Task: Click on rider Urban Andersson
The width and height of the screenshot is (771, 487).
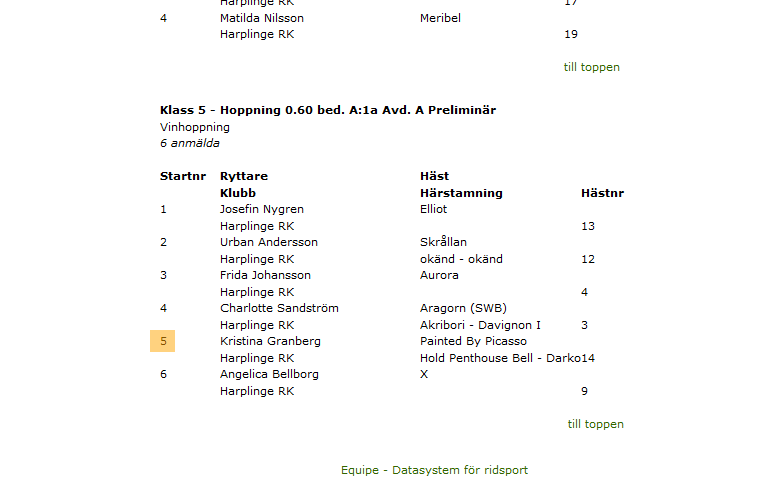Action: coord(269,242)
